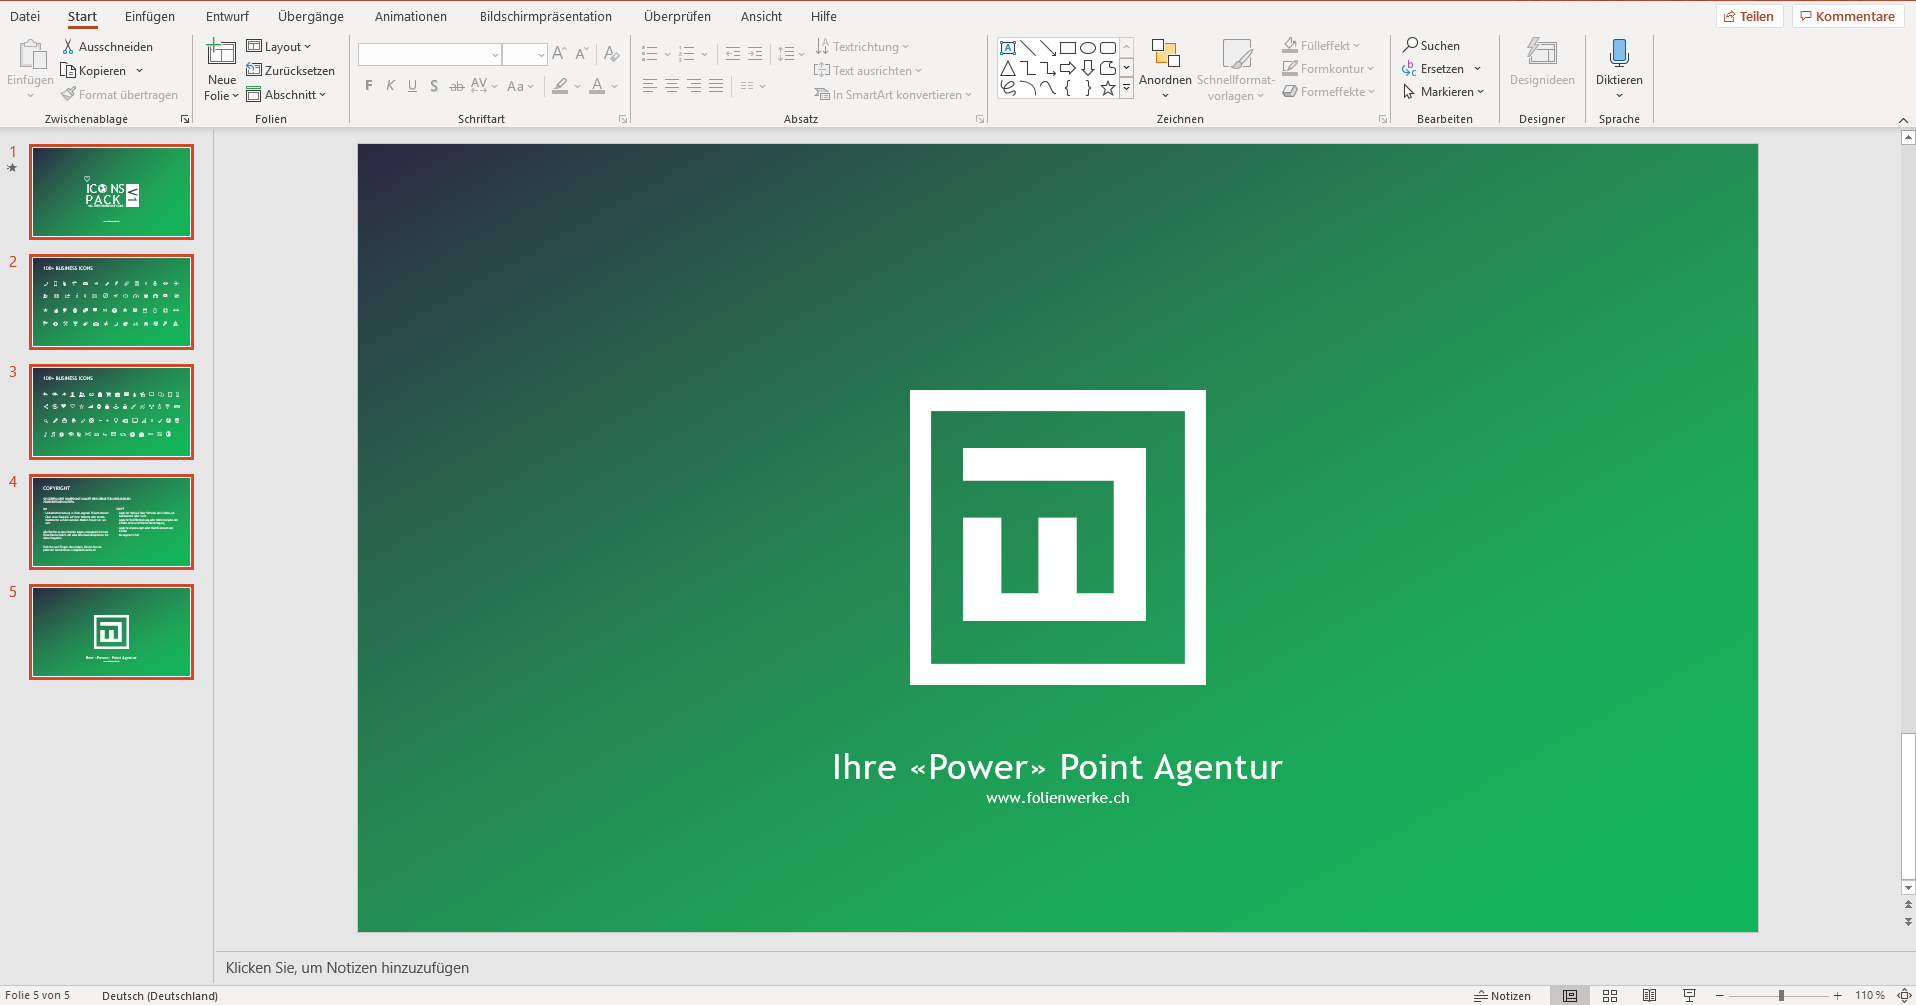This screenshot has height=1005, width=1916.
Task: Select the star shape in the gallery
Action: (x=1107, y=88)
